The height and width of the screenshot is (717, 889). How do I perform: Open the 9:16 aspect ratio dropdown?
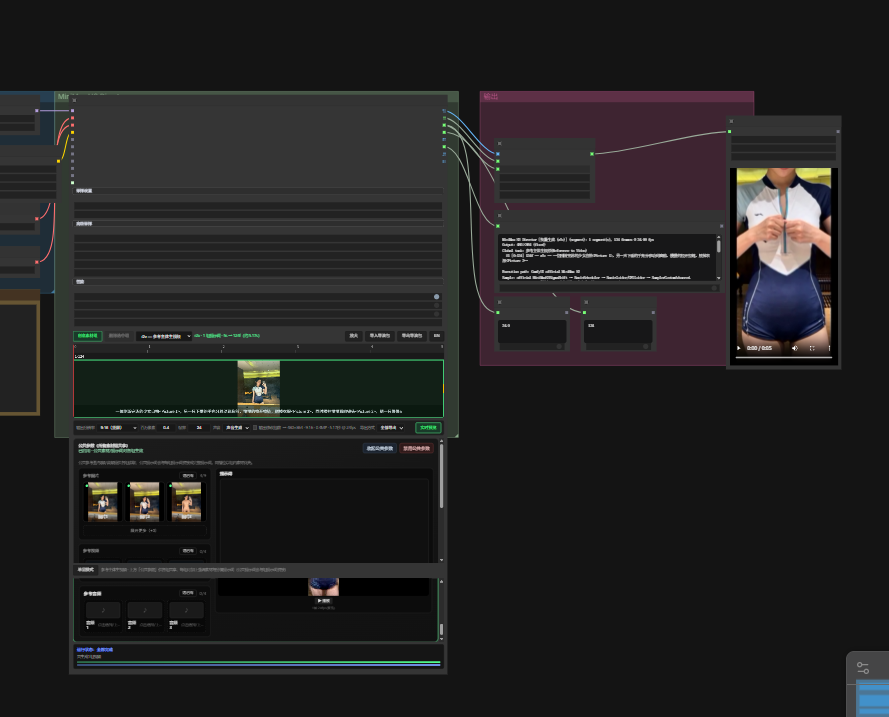click(x=118, y=428)
